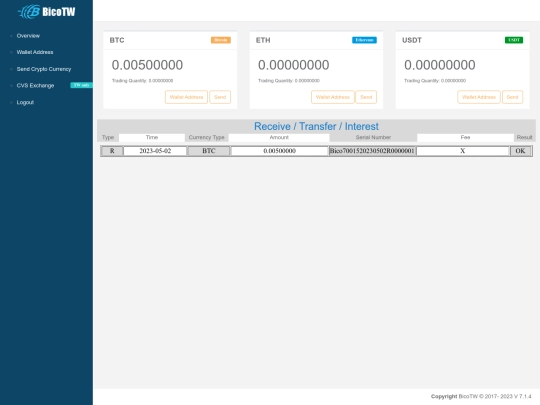Click Send on the ETH card

tap(366, 97)
